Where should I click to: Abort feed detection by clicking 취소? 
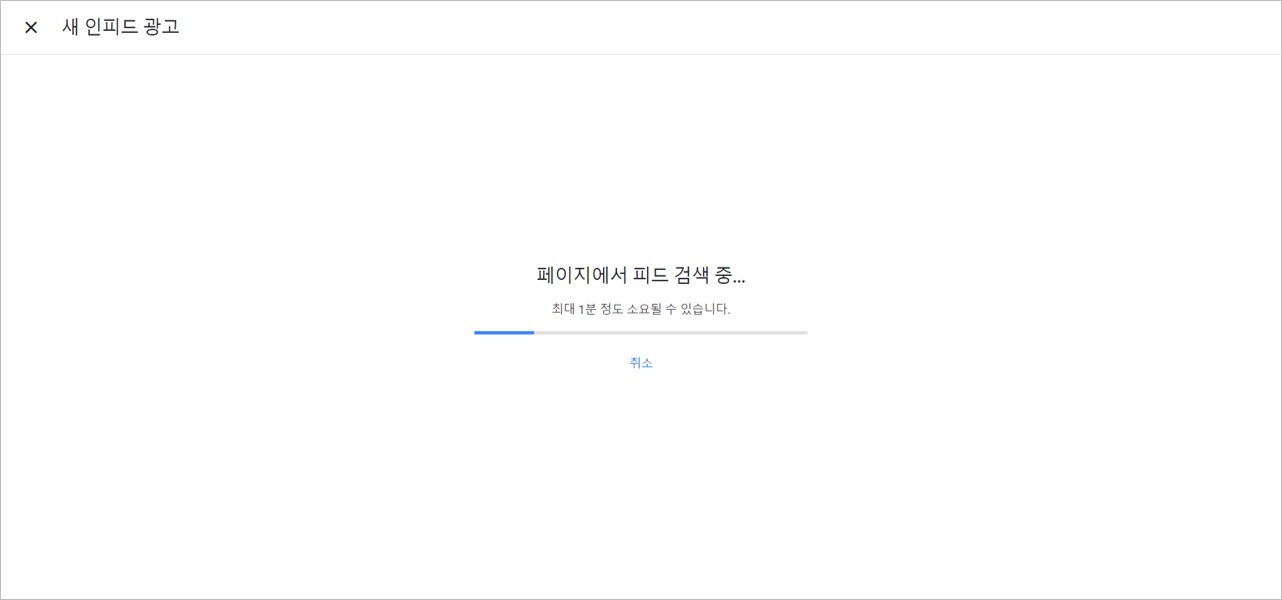point(640,363)
